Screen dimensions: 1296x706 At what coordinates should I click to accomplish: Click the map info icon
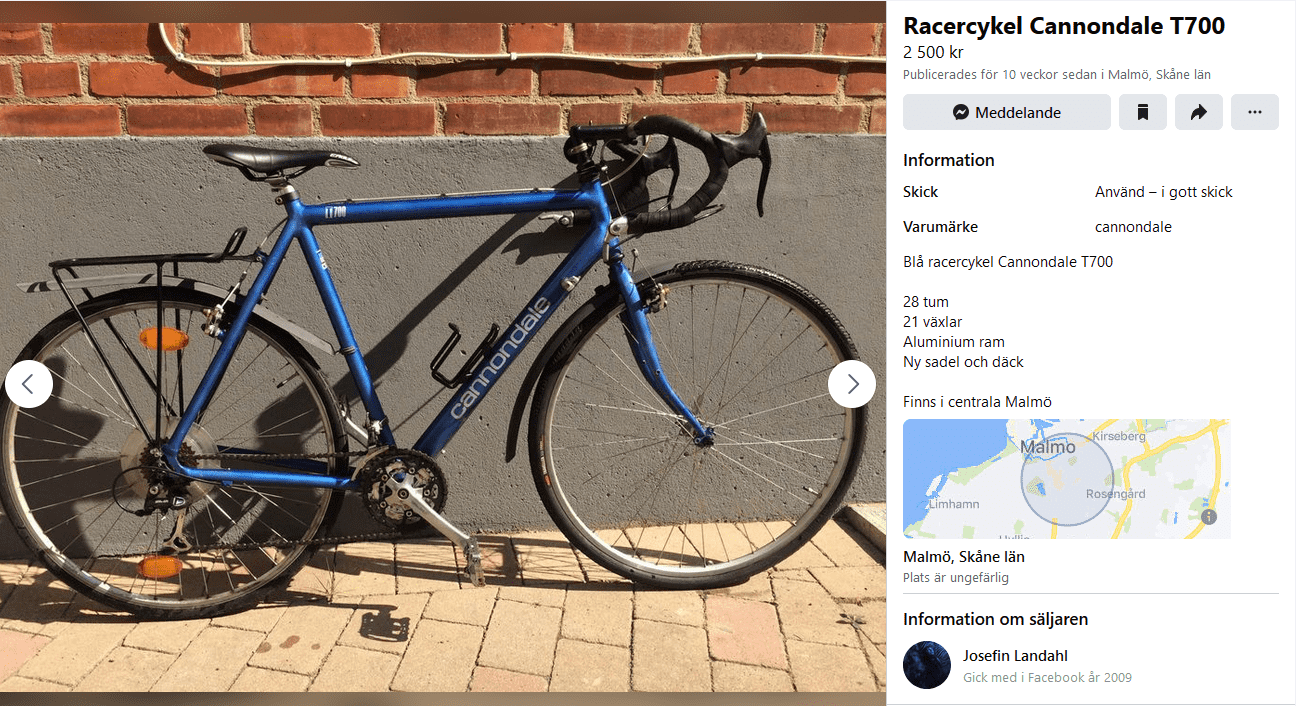tap(1209, 517)
